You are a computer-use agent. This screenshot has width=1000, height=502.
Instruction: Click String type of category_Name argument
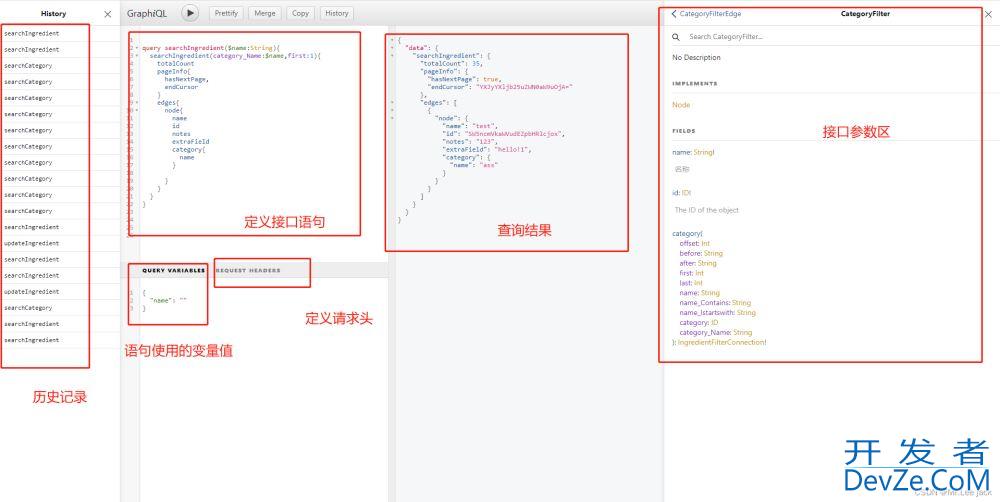742,332
